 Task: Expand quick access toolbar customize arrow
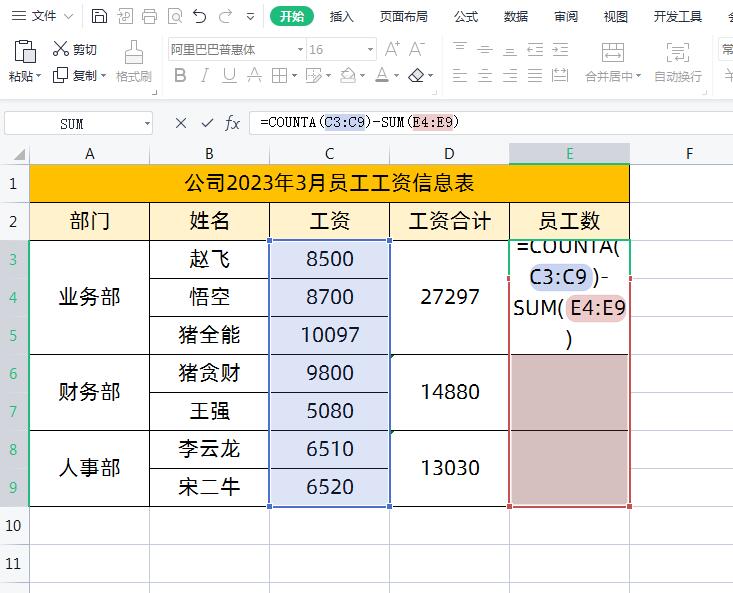(x=251, y=17)
